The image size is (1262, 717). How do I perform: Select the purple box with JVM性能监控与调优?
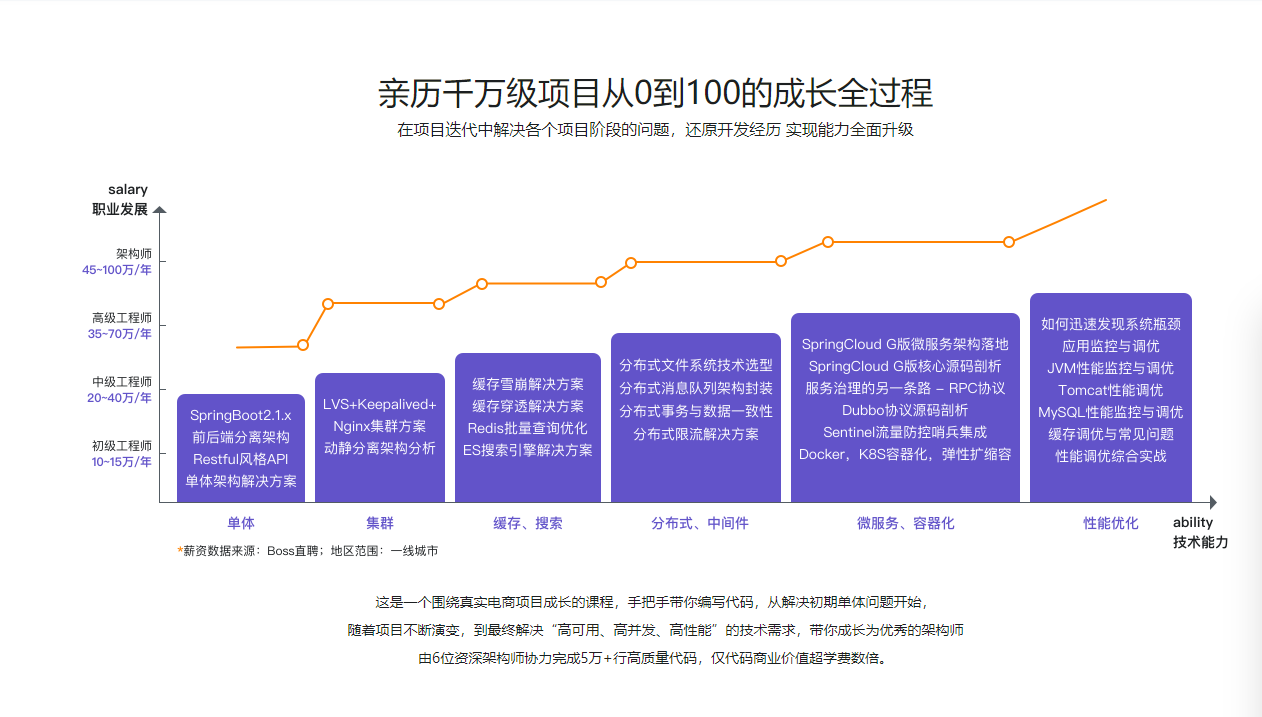[x=1111, y=397]
